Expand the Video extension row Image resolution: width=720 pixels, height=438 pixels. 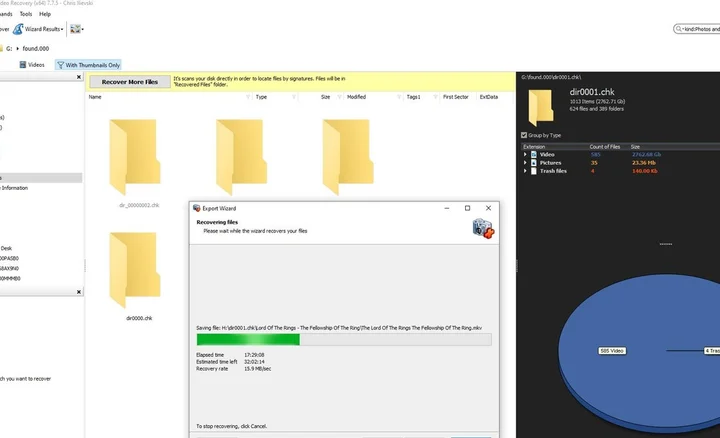tap(525, 155)
